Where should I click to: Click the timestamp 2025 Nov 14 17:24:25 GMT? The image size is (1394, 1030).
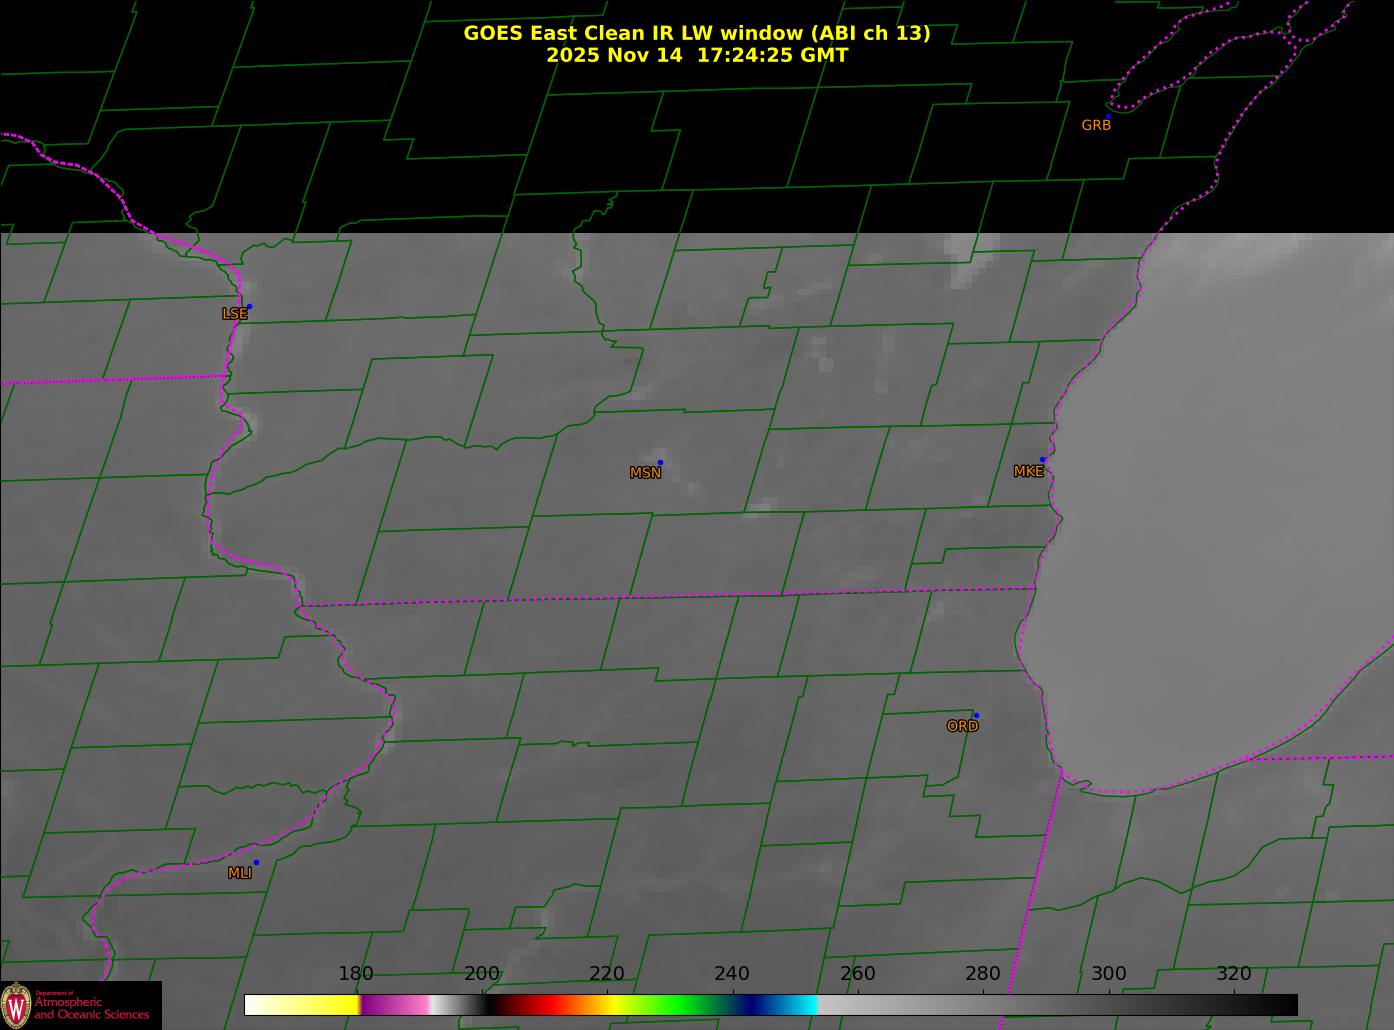[x=697, y=55]
